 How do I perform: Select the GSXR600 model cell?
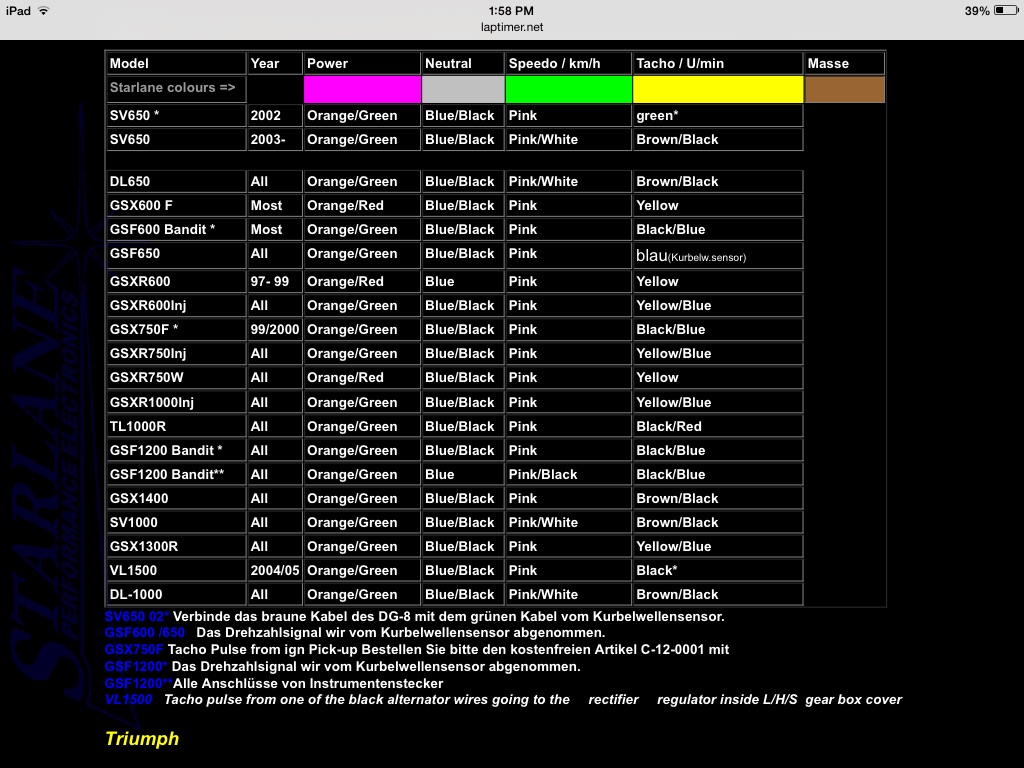coord(176,281)
